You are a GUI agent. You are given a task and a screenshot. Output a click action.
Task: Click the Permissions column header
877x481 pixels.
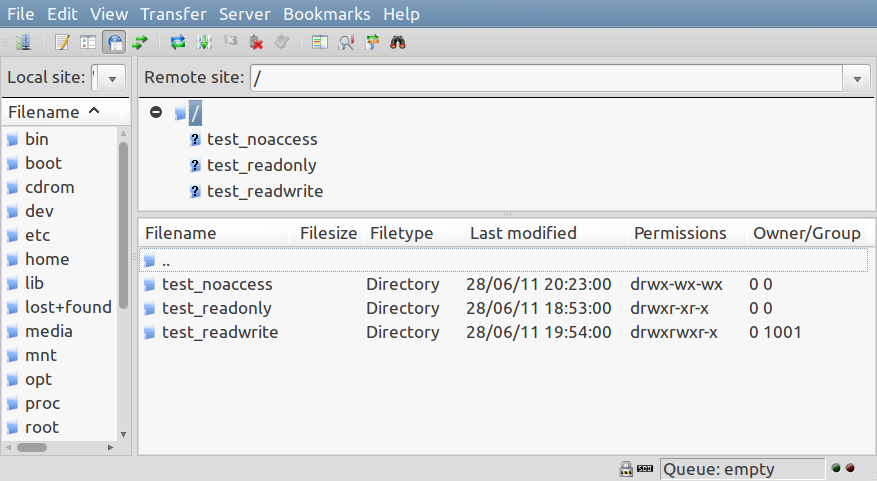pos(680,233)
